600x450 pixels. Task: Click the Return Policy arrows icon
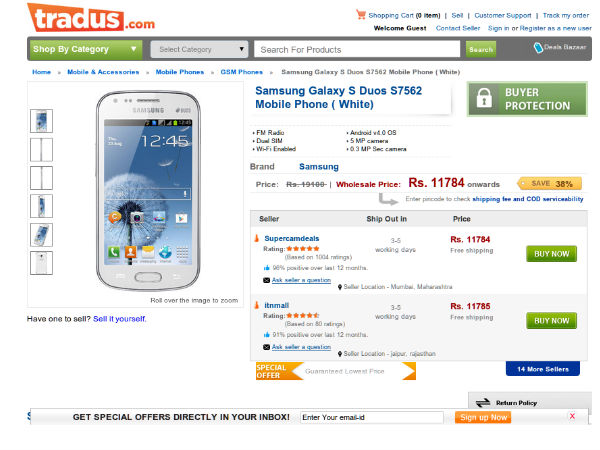[x=483, y=402]
